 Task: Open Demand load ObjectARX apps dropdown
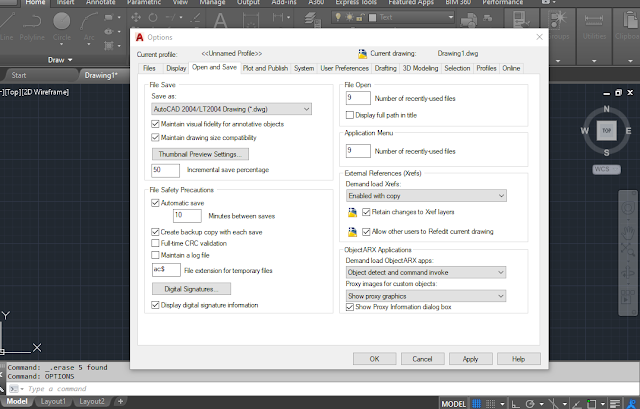click(x=426, y=272)
